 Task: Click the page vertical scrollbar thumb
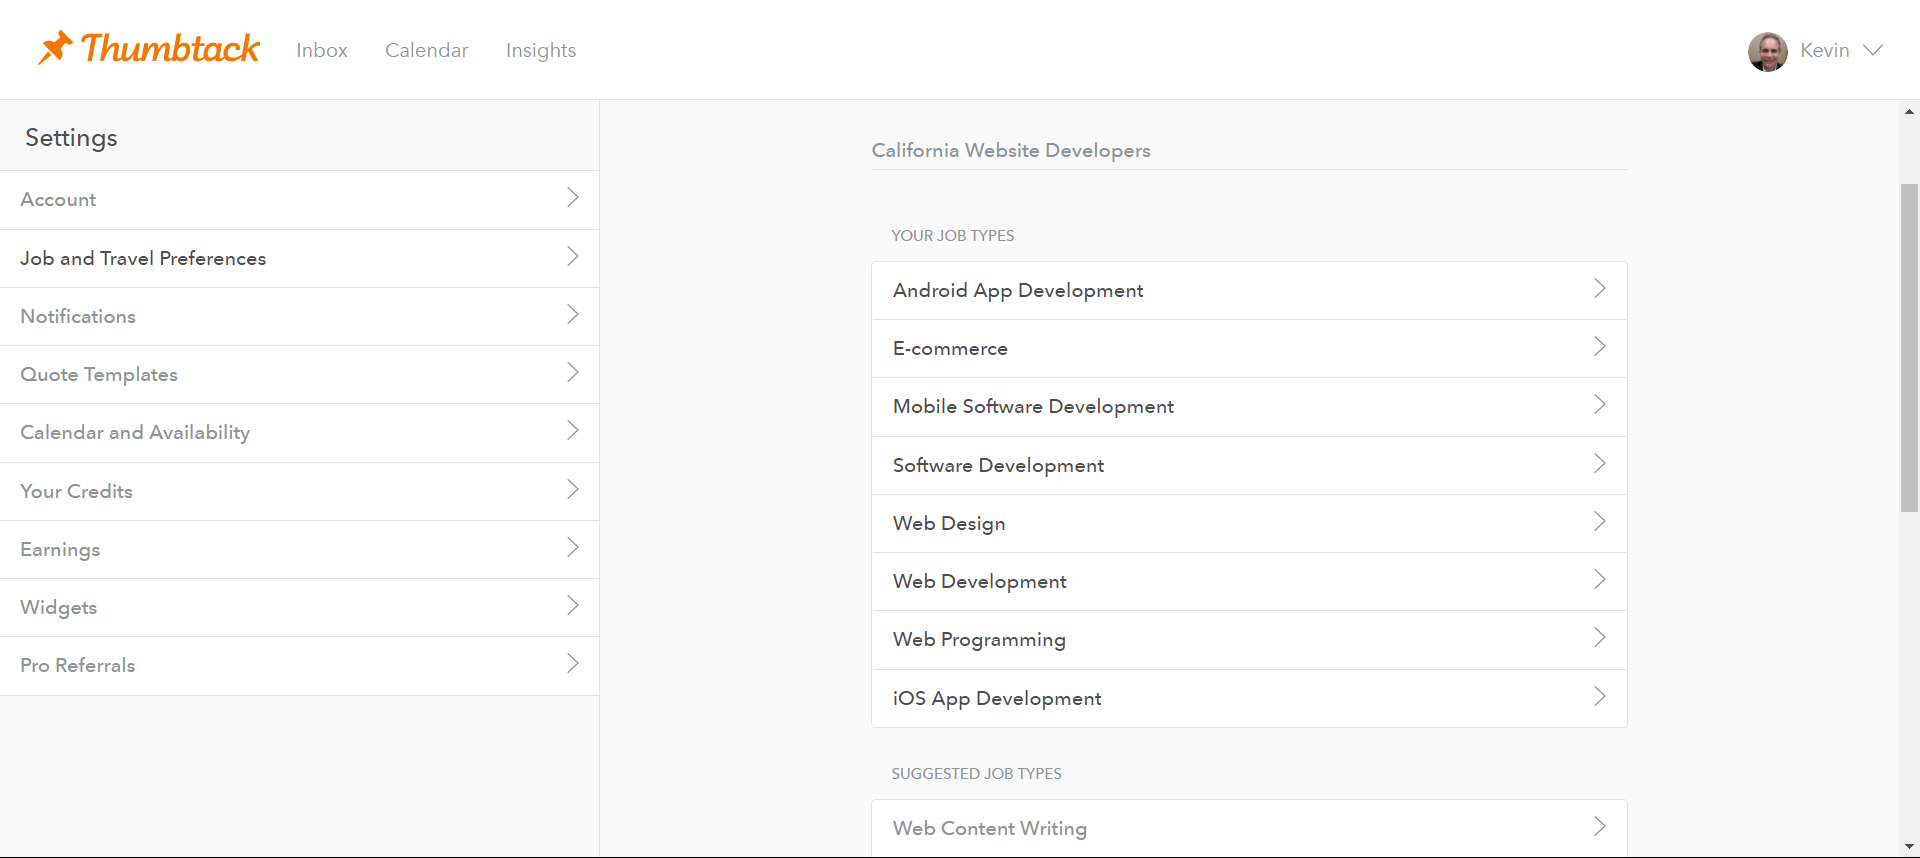[1909, 347]
